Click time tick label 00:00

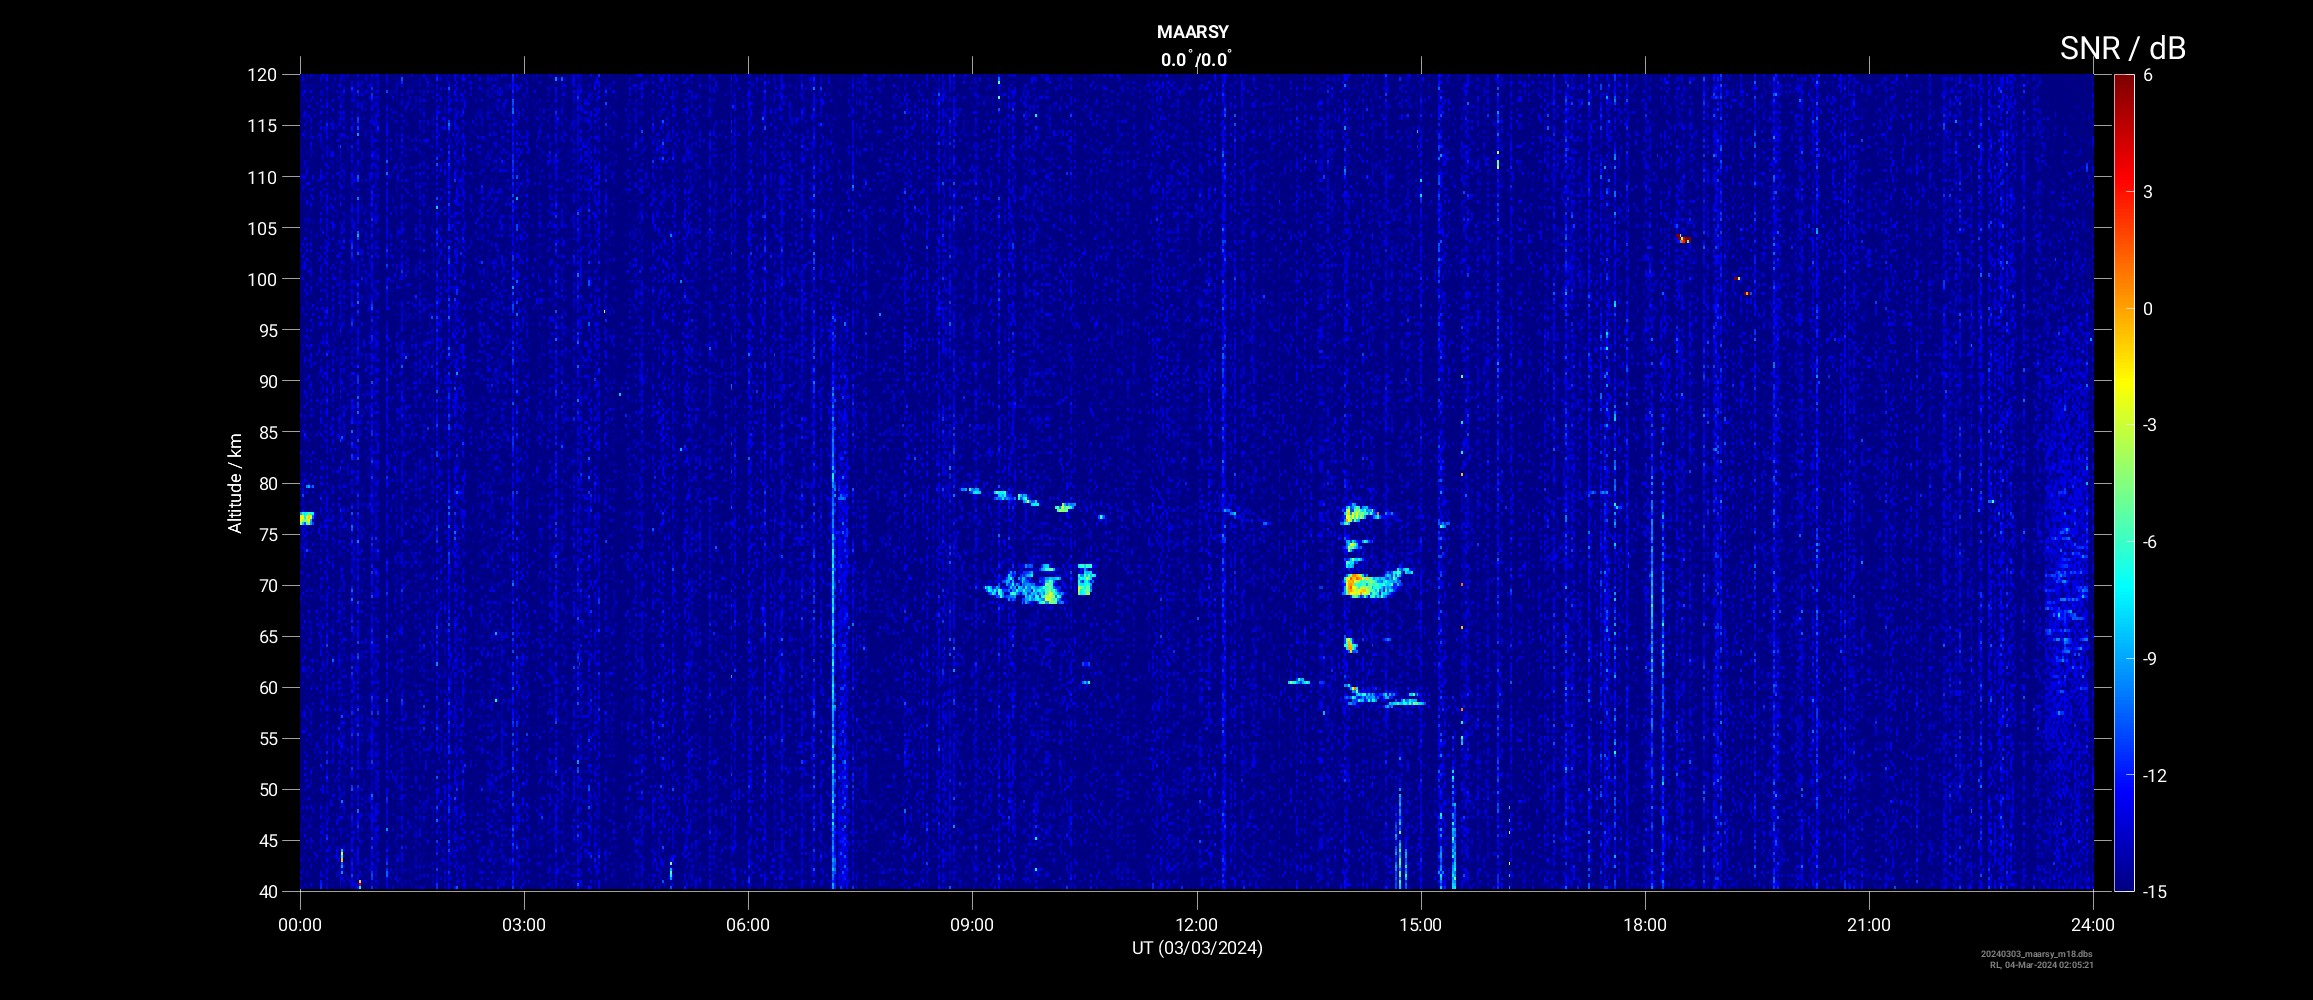(300, 925)
